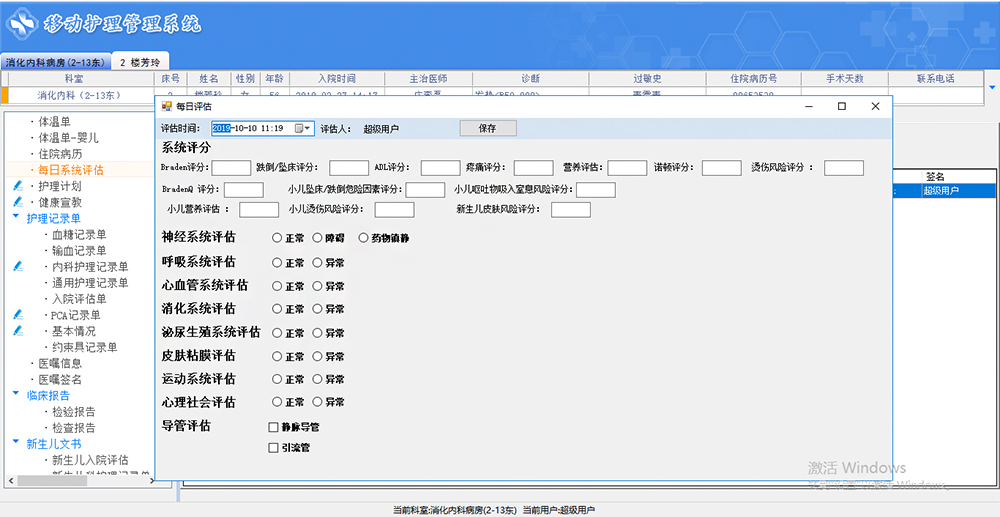Click the 诺顿评分 input field
The width and height of the screenshot is (1000, 517).
click(721, 168)
